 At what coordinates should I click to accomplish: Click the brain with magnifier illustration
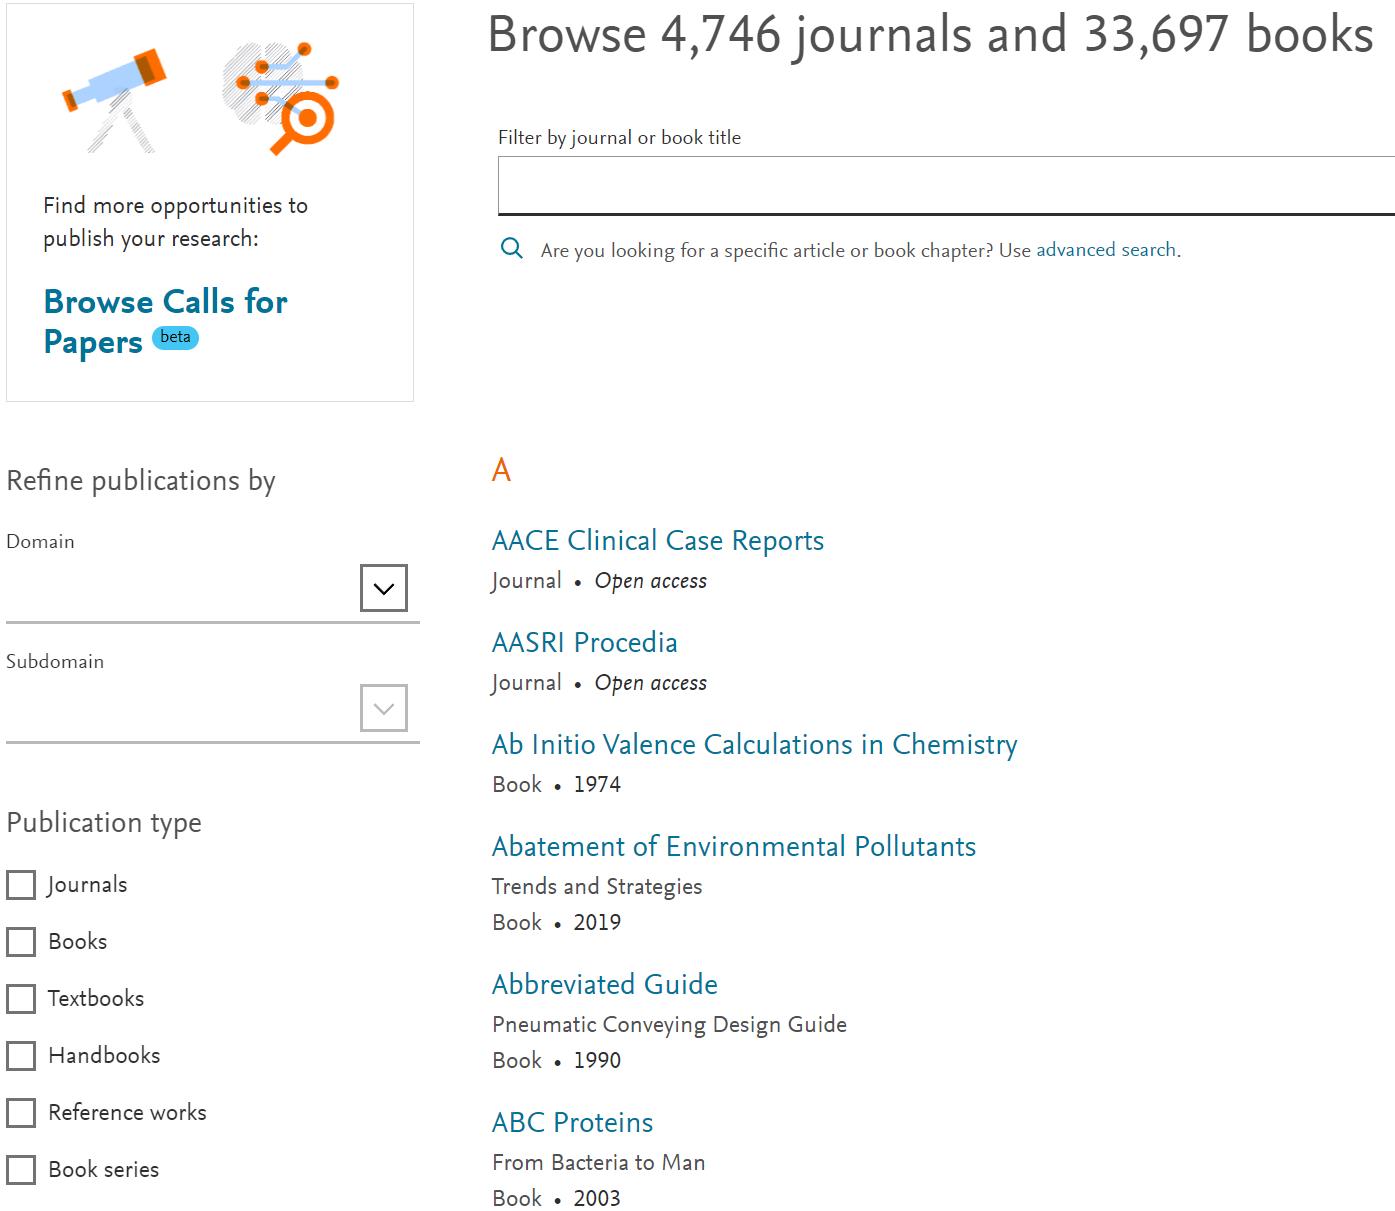(281, 98)
